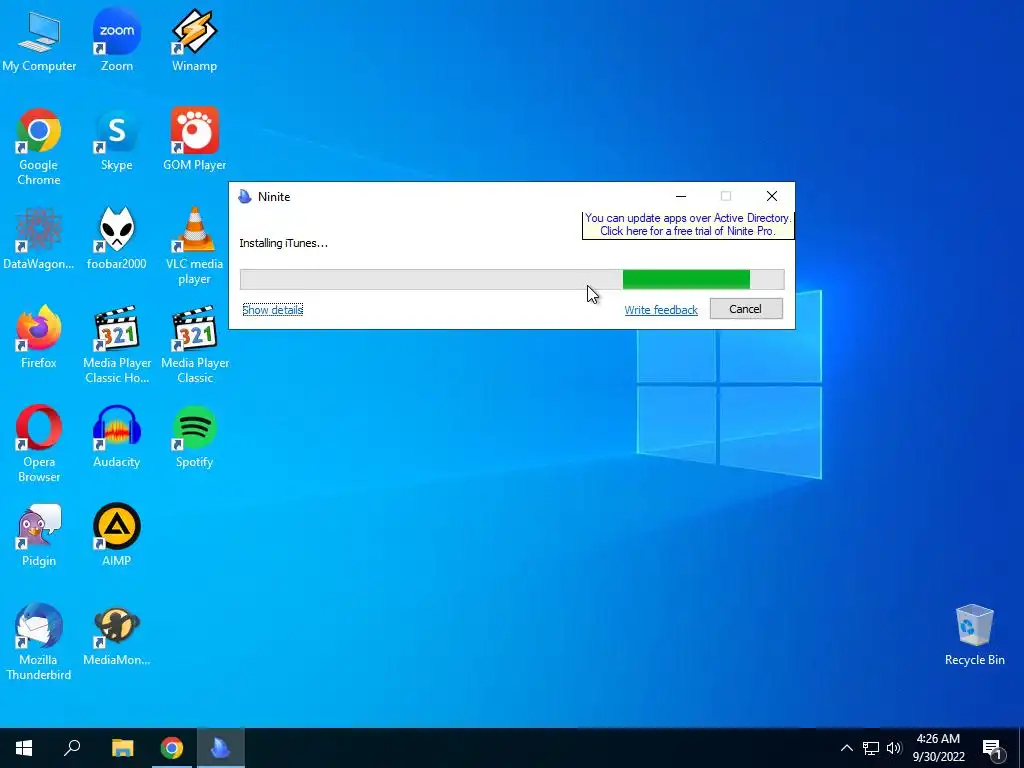
Task: Select the Zoom desktop shortcut
Action: [116, 40]
